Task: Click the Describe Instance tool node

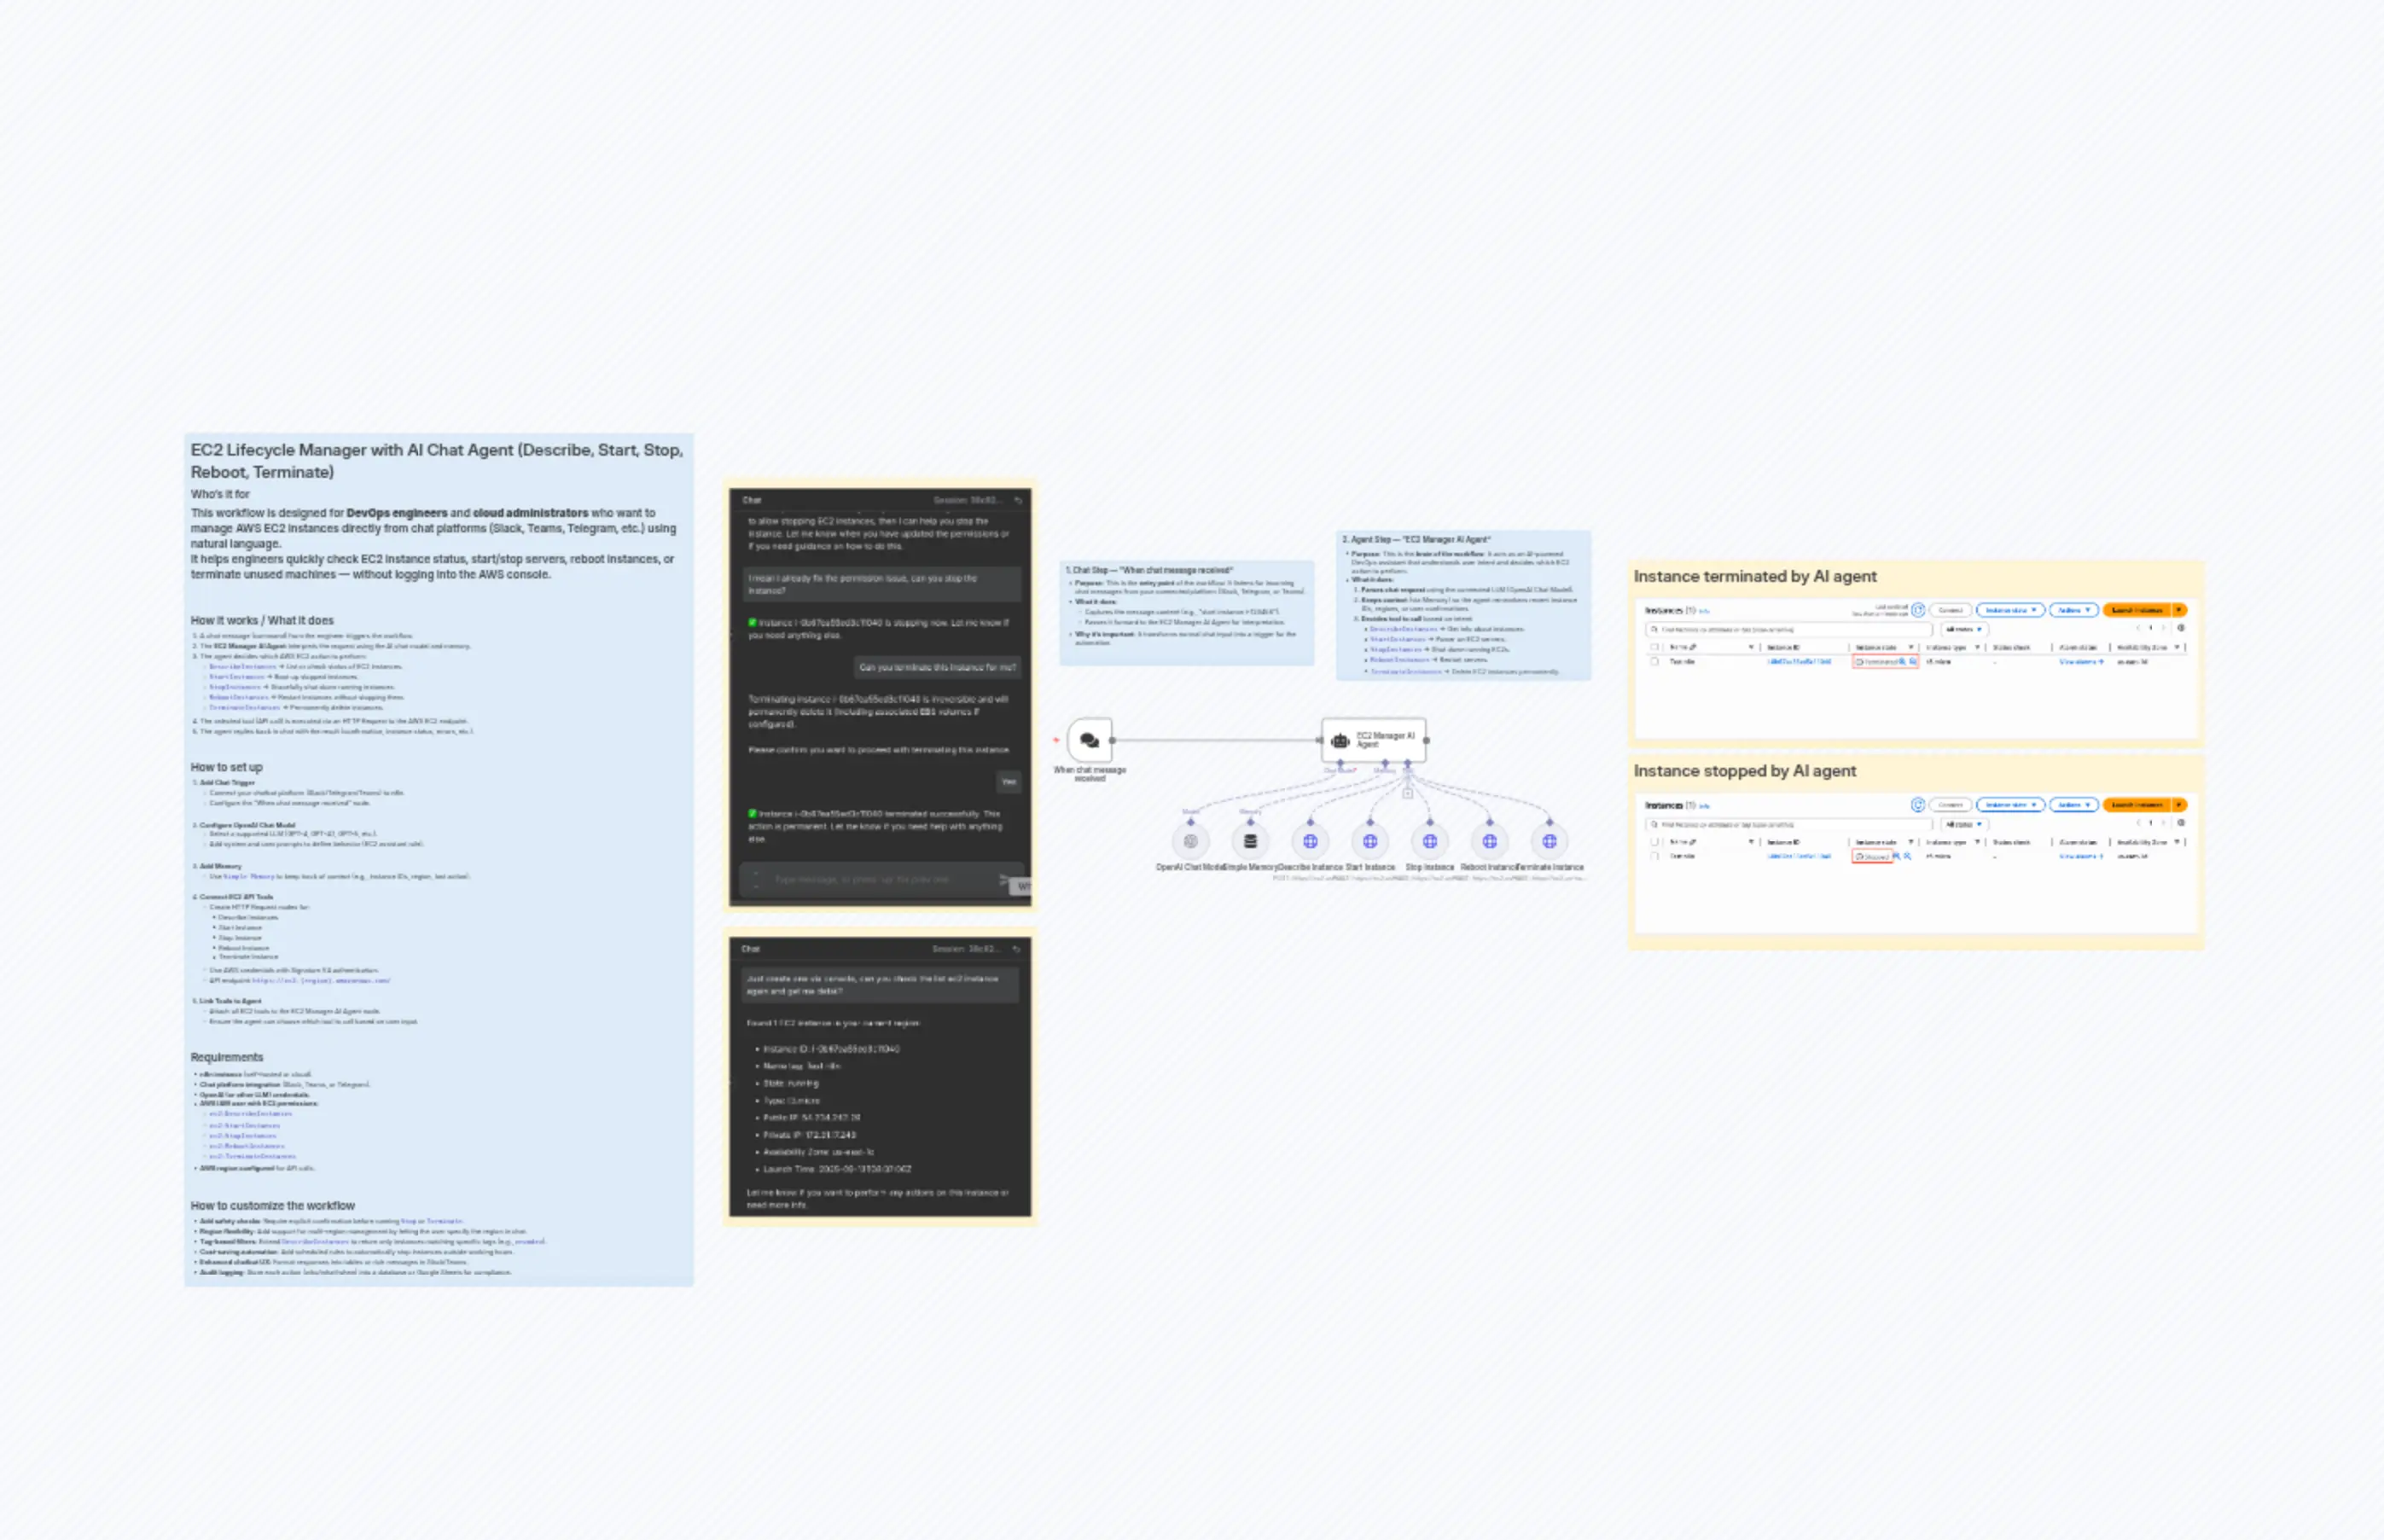Action: click(1310, 841)
